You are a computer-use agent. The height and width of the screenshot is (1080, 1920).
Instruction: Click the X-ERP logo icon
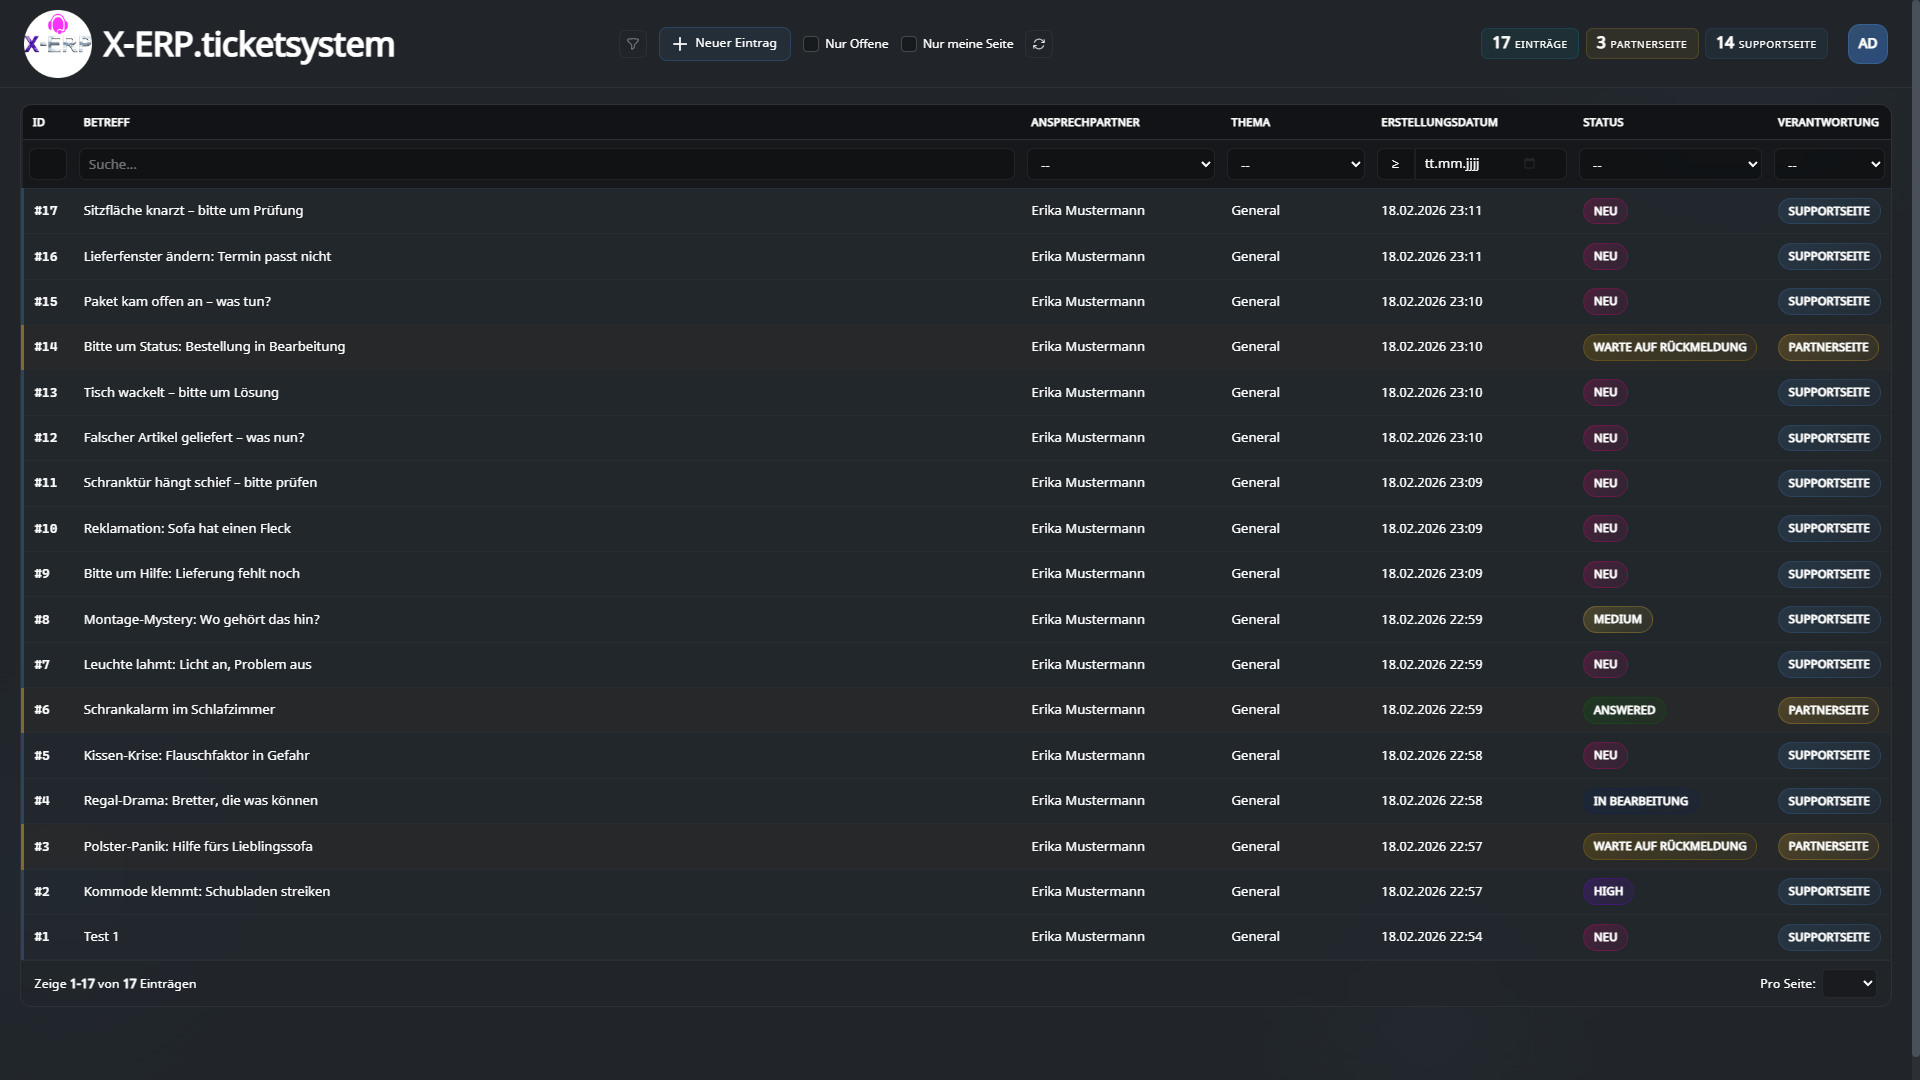click(x=57, y=43)
